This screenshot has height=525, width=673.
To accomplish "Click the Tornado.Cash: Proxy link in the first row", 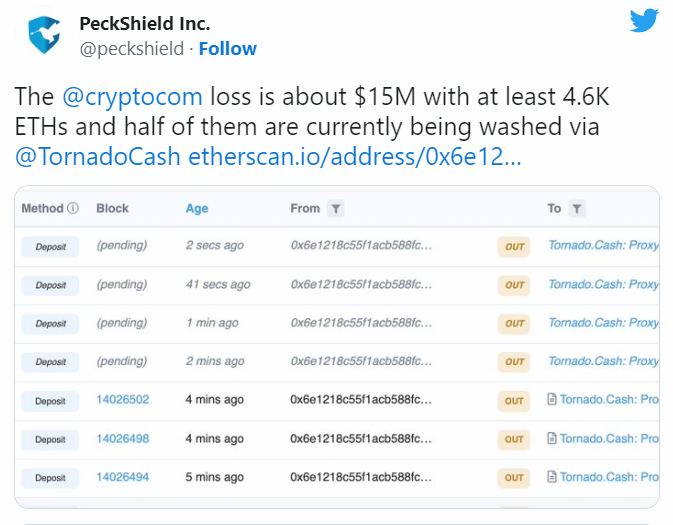I will coord(603,246).
